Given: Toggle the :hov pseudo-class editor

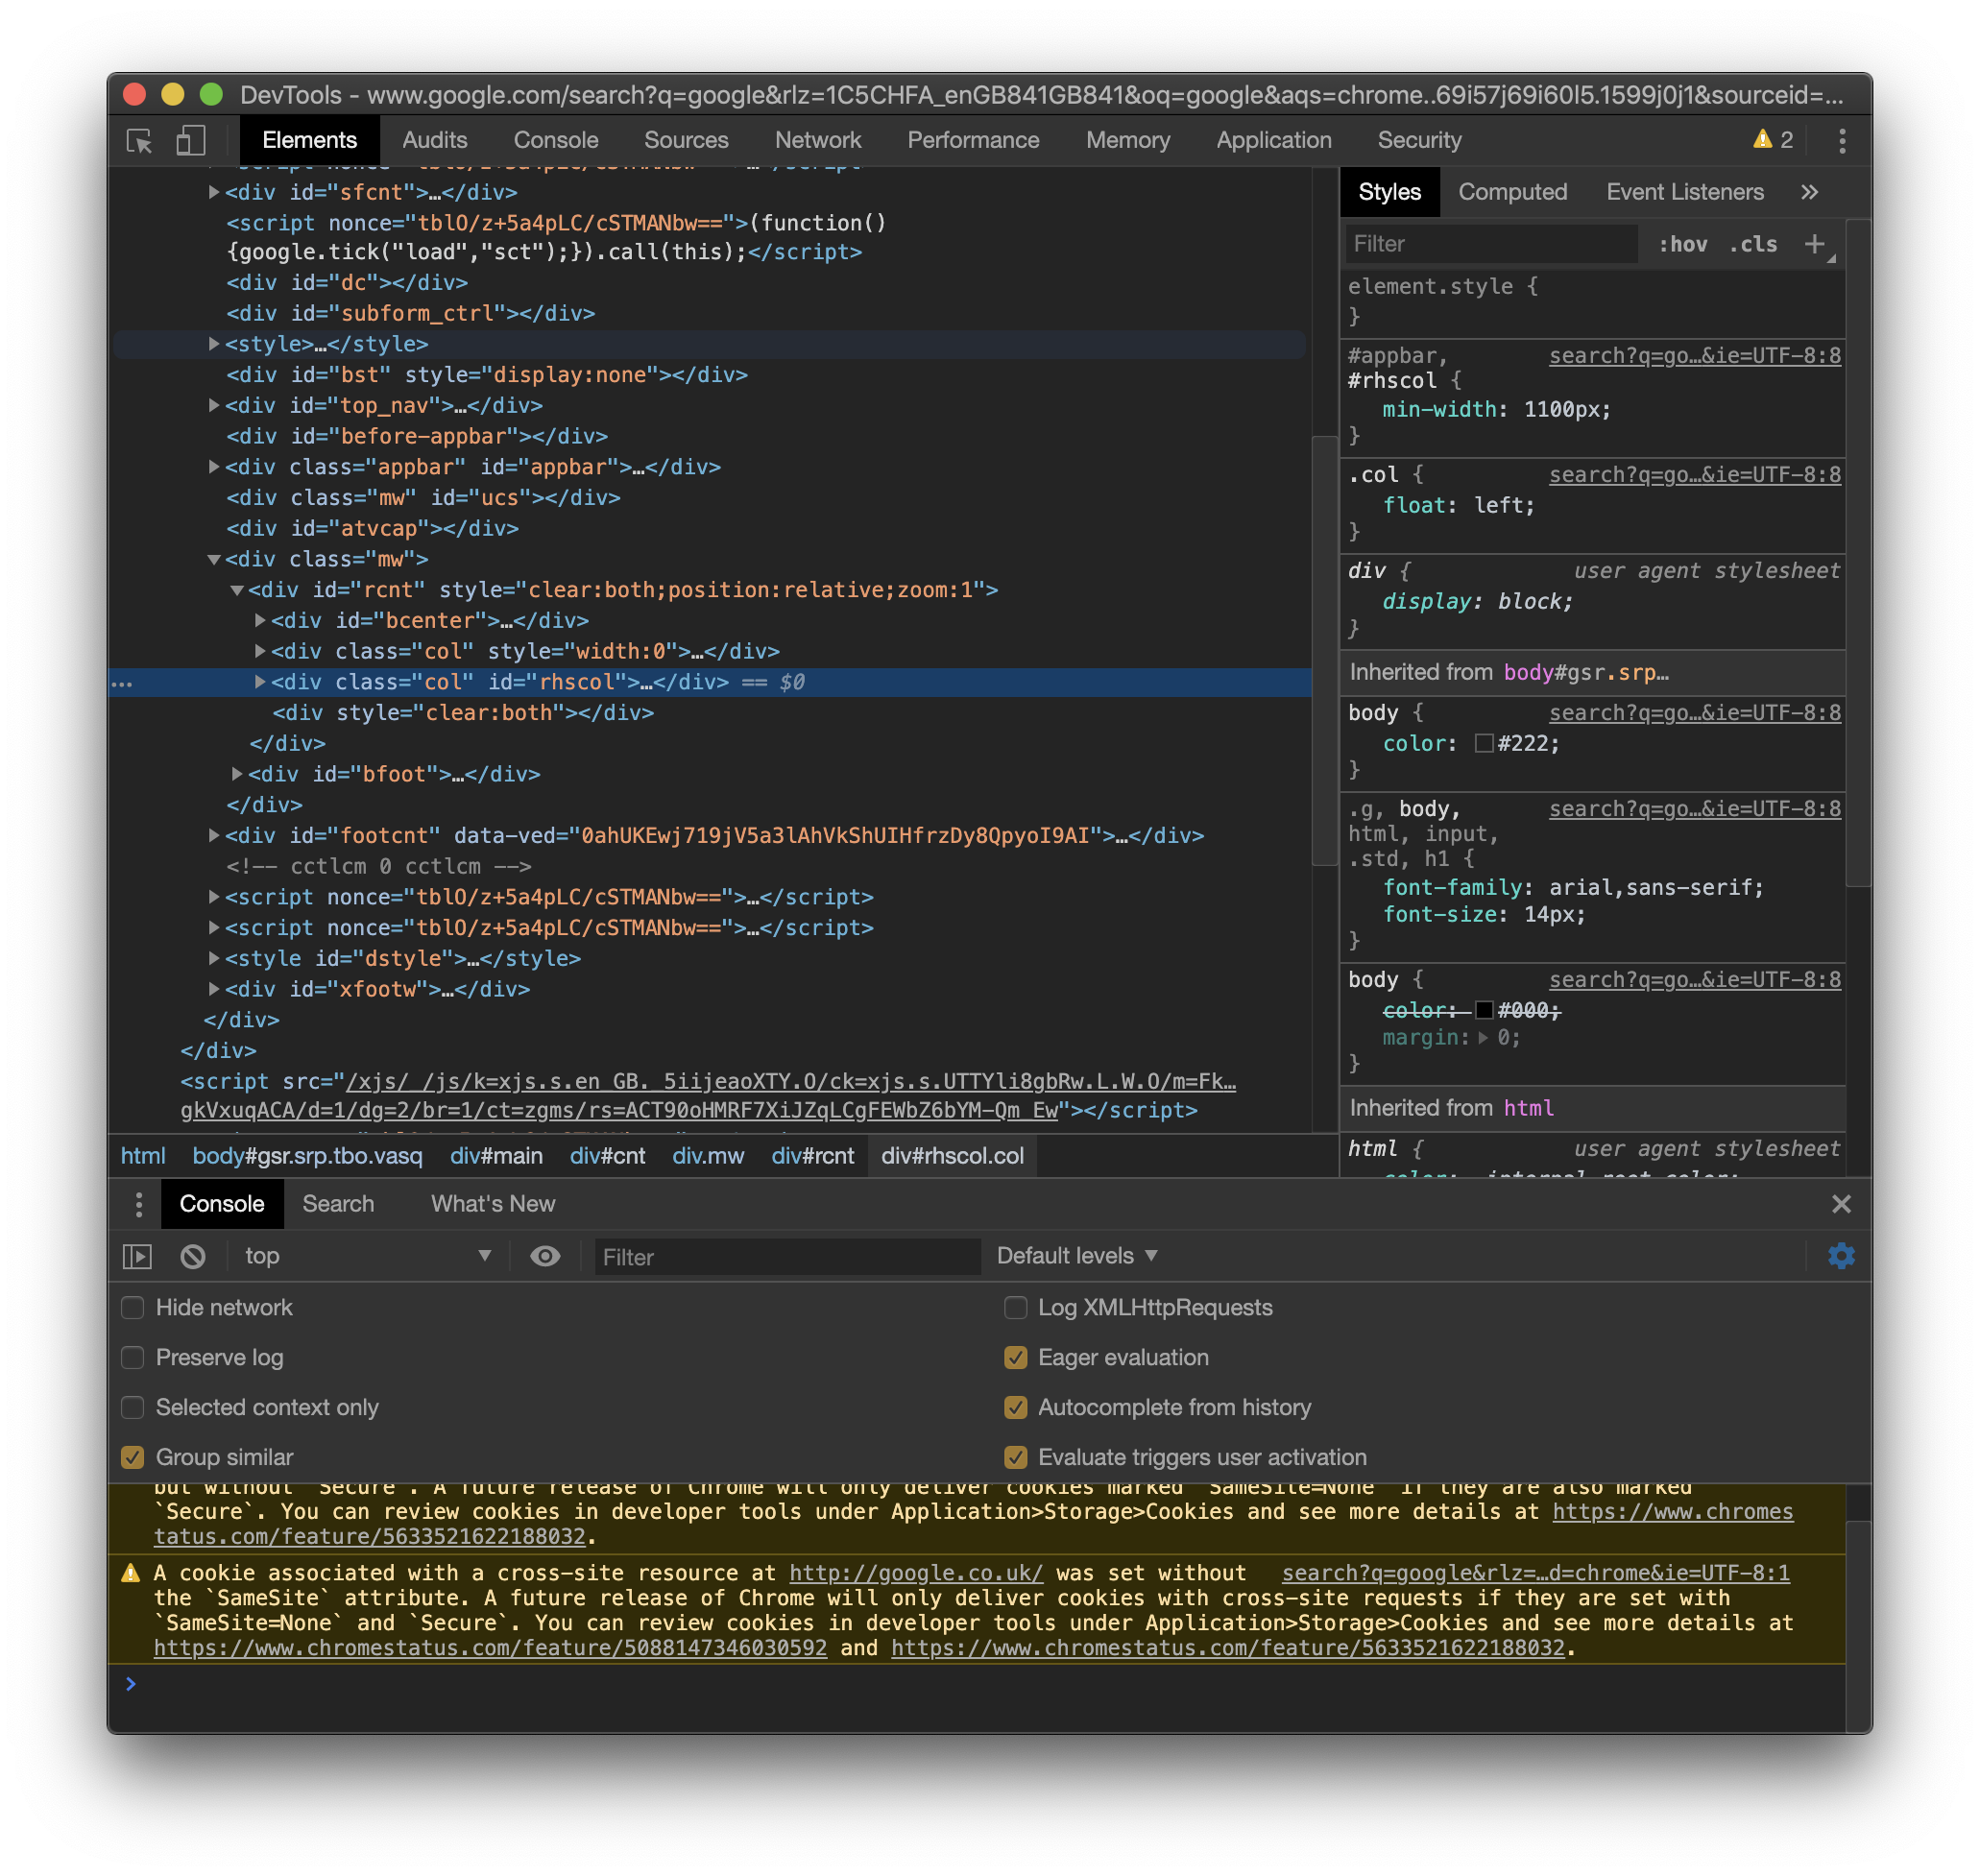Looking at the screenshot, I should pos(1684,243).
